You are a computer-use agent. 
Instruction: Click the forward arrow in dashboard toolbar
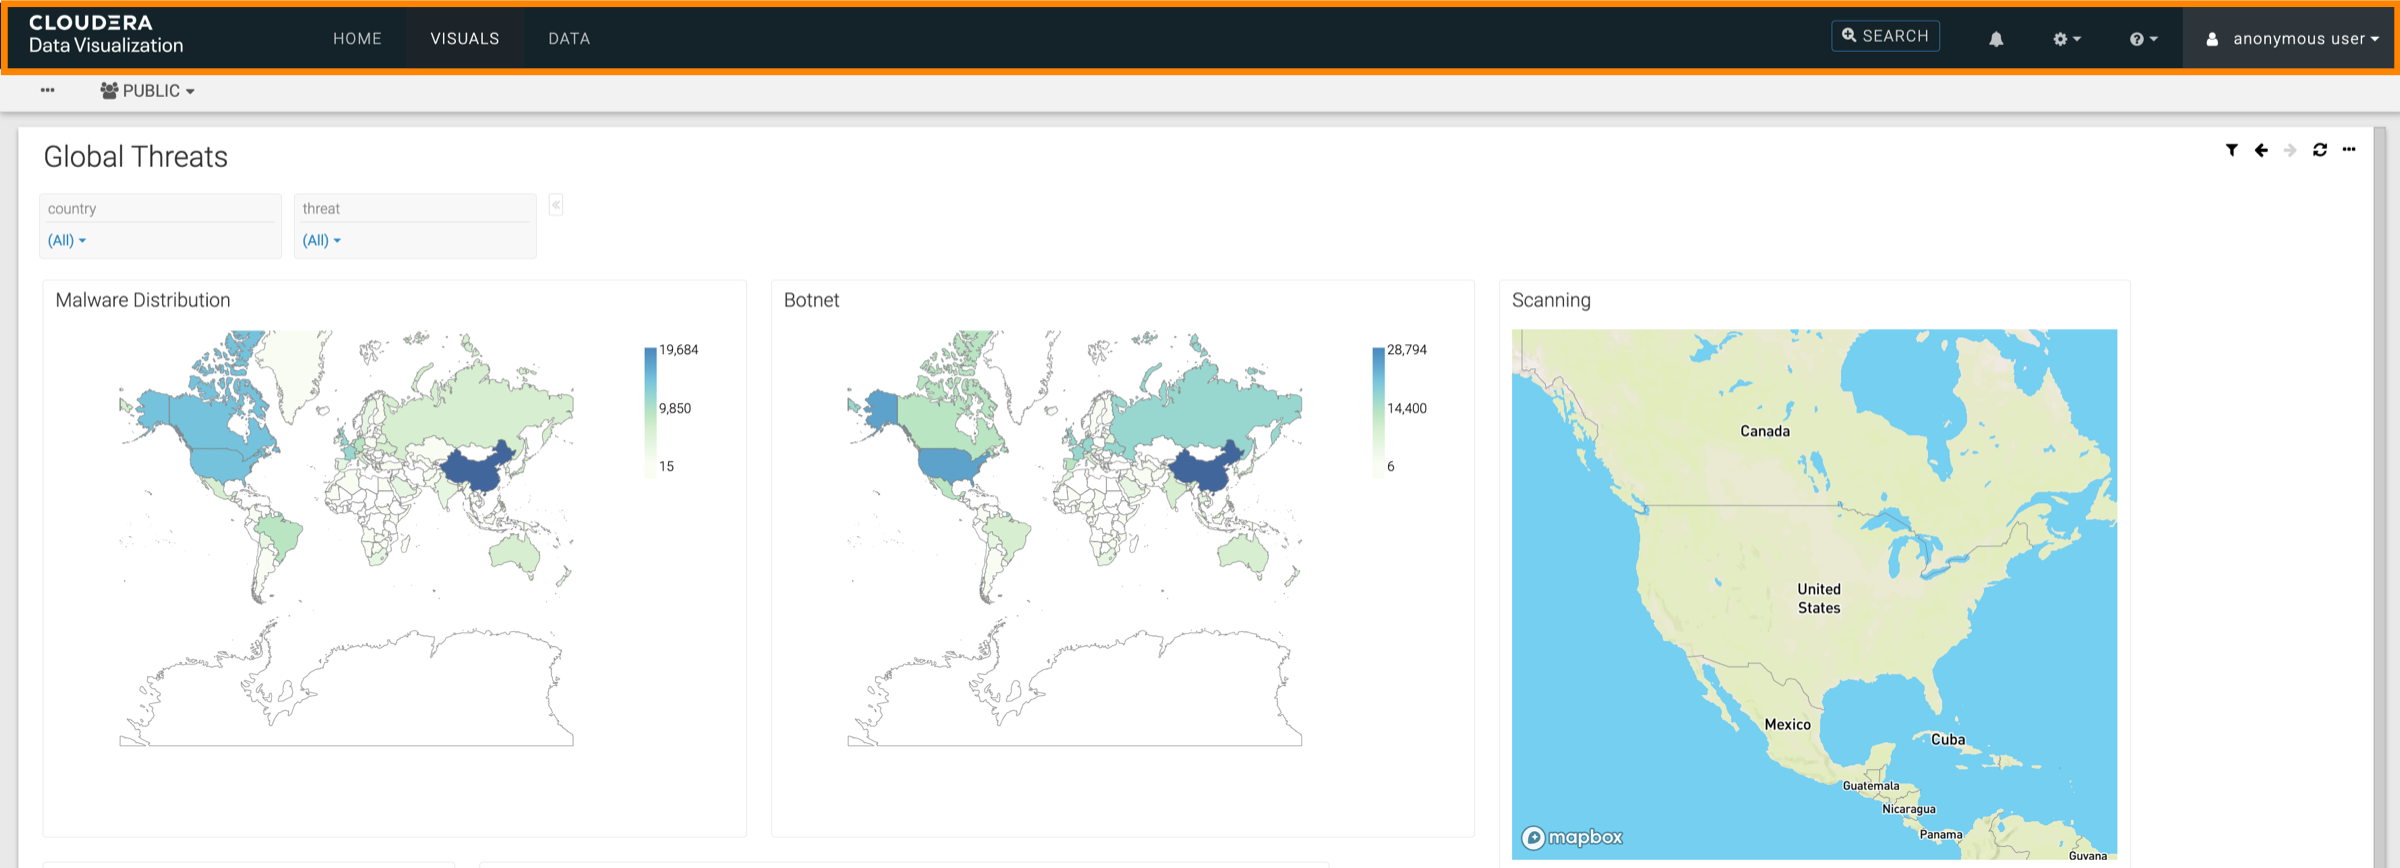point(2290,150)
